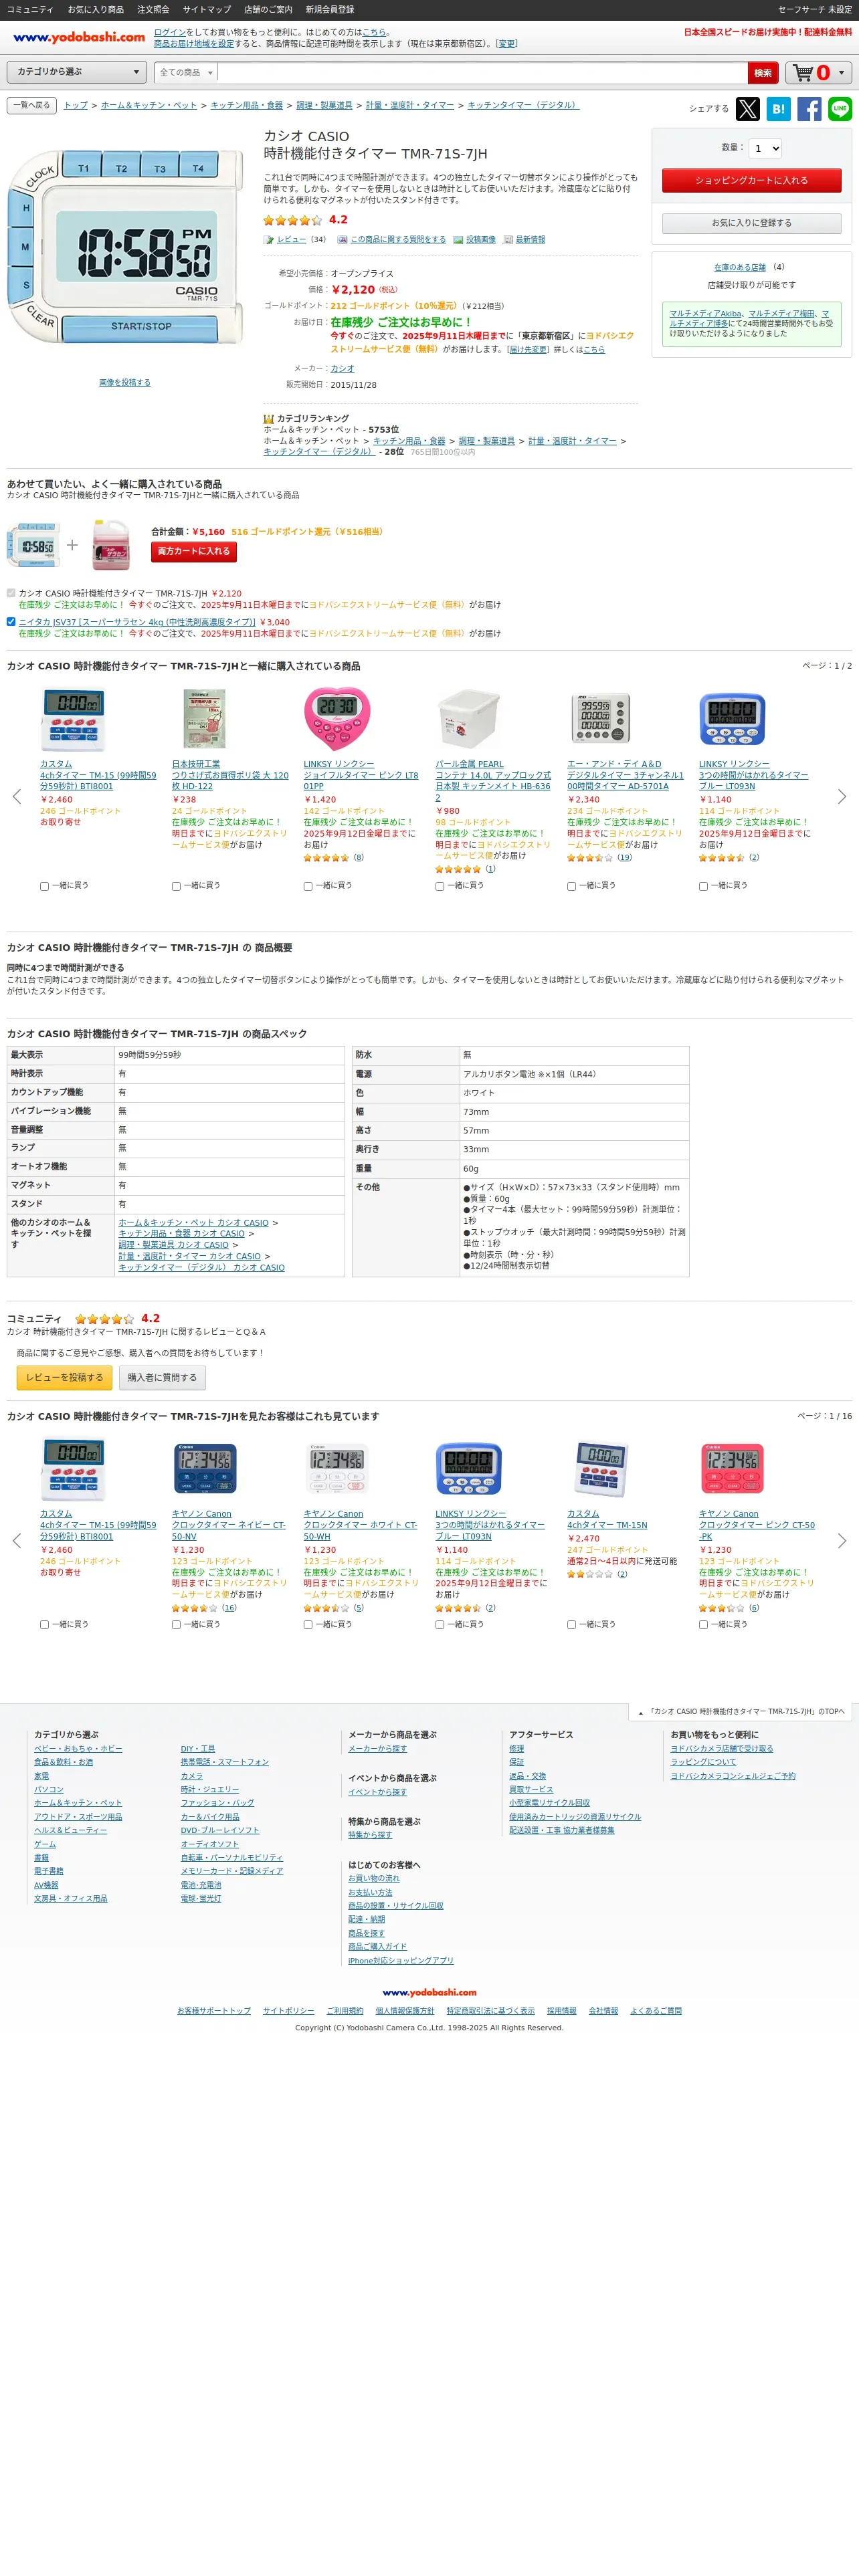Open Canon navy clock timer image

coord(205,1469)
